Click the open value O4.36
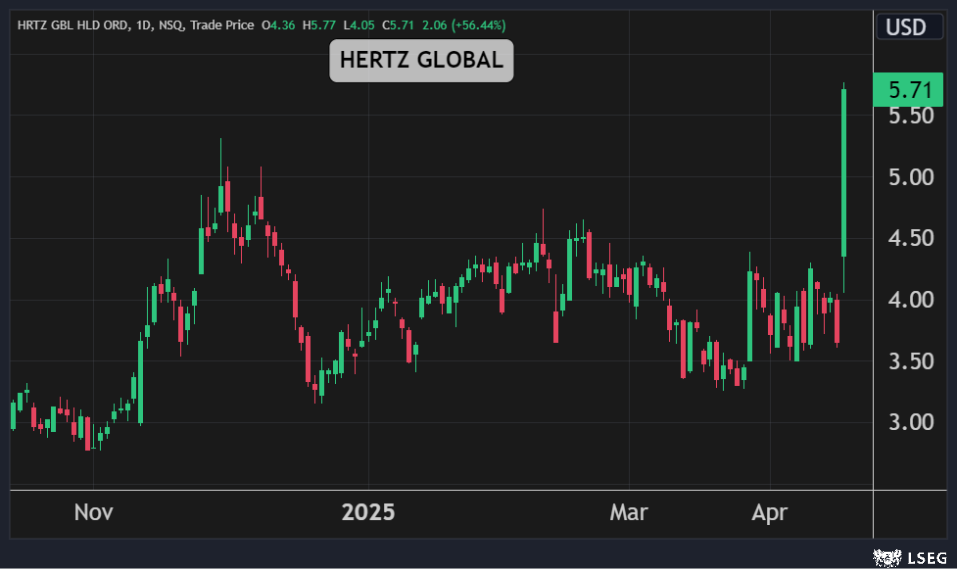 tap(278, 26)
